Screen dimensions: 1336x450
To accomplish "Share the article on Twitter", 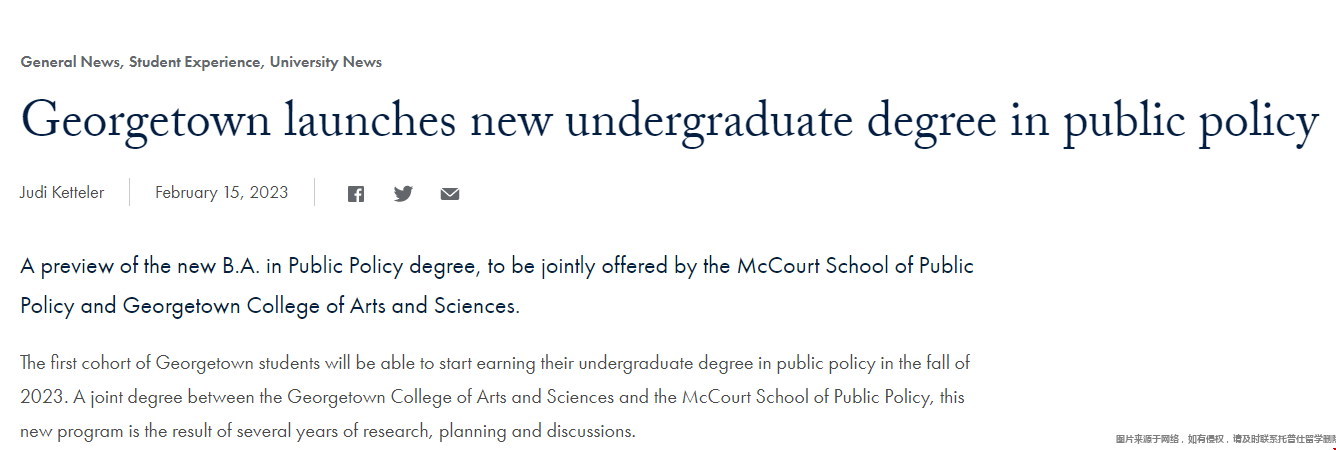I will tap(403, 194).
